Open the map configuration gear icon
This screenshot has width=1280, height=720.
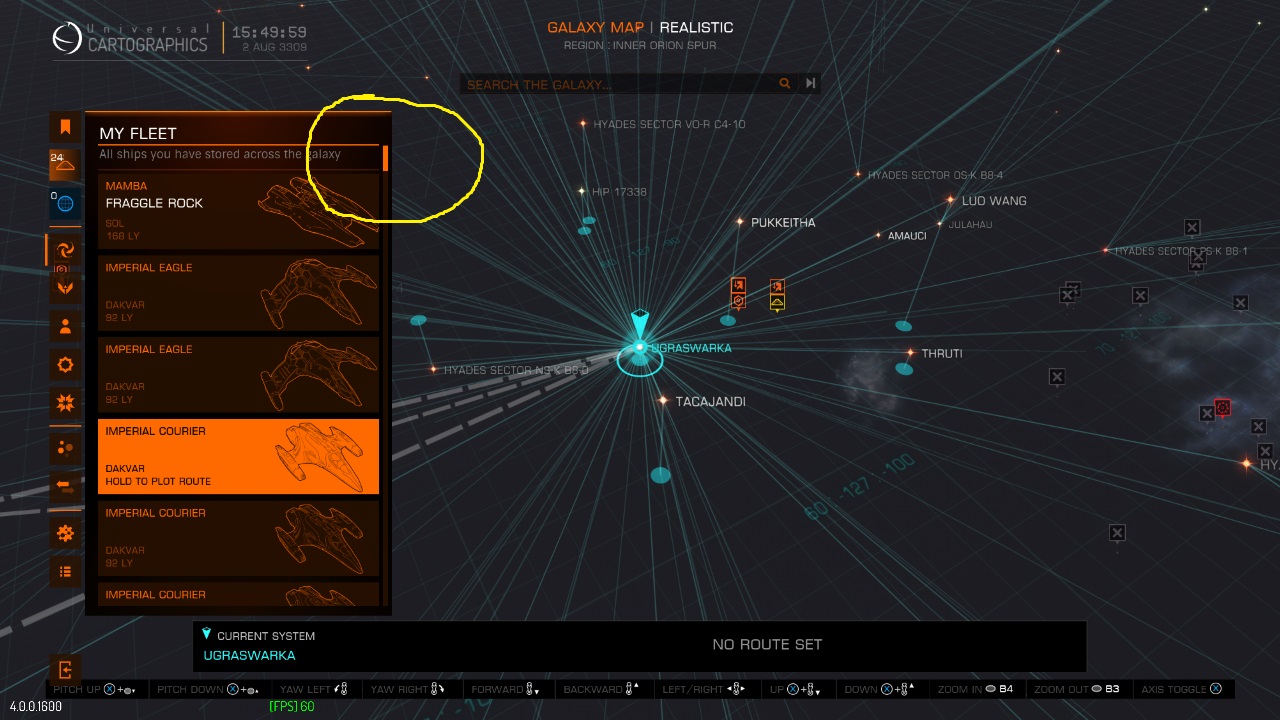click(x=65, y=533)
